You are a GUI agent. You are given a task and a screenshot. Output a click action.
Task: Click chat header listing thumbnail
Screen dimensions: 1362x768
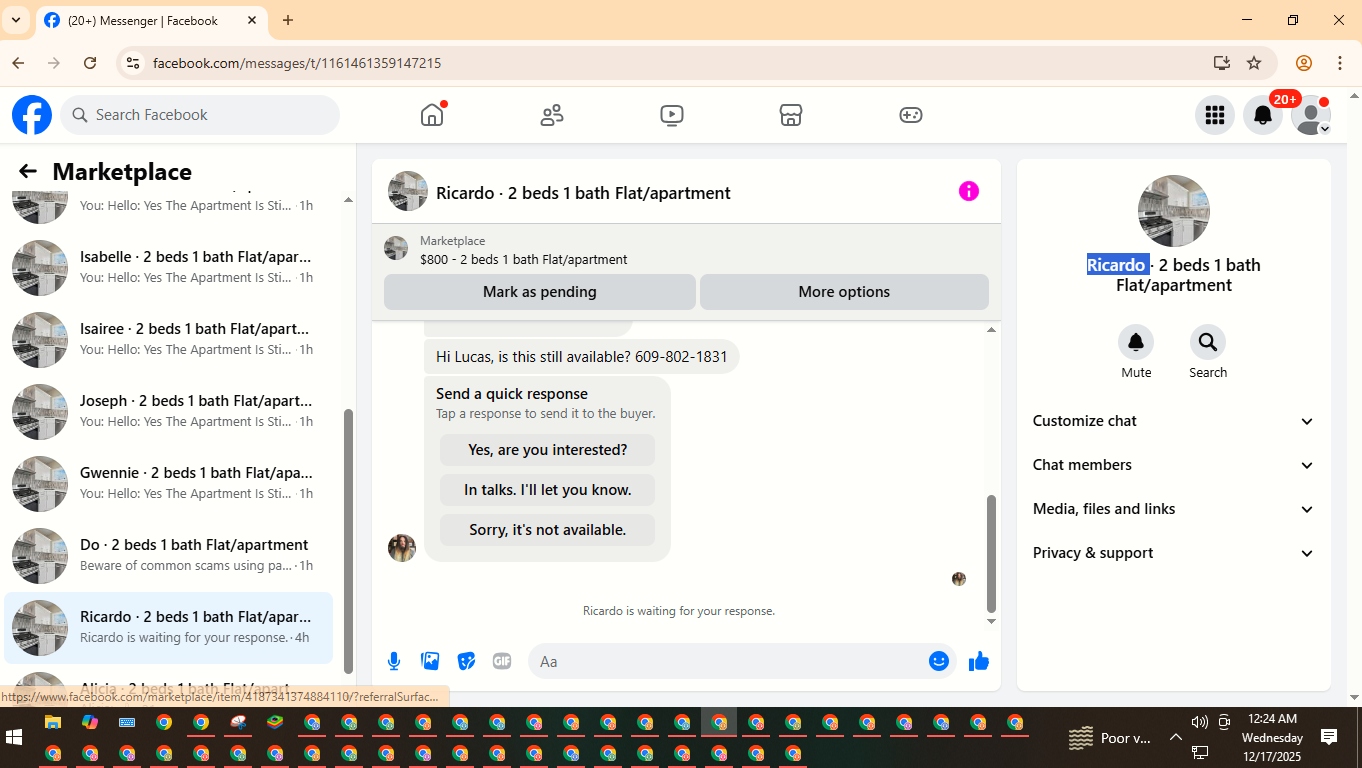(x=408, y=191)
